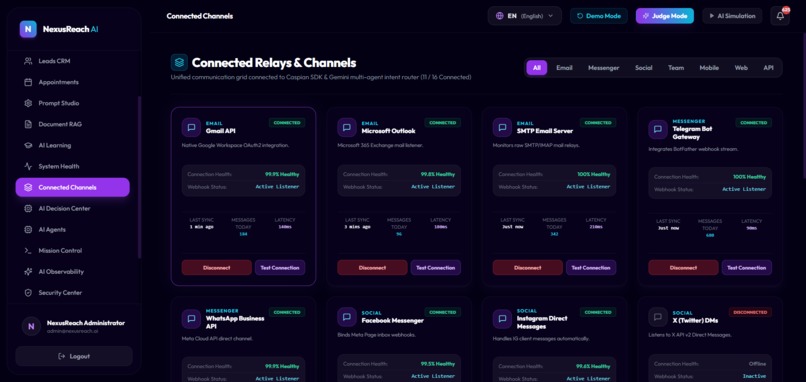
Task: Disconnect SMTP Email Server
Action: click(527, 268)
